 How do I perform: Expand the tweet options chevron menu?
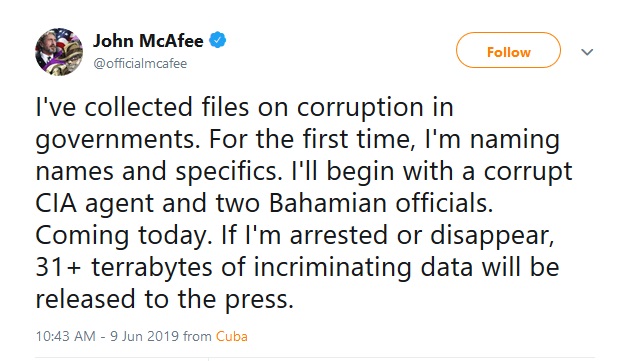(587, 52)
